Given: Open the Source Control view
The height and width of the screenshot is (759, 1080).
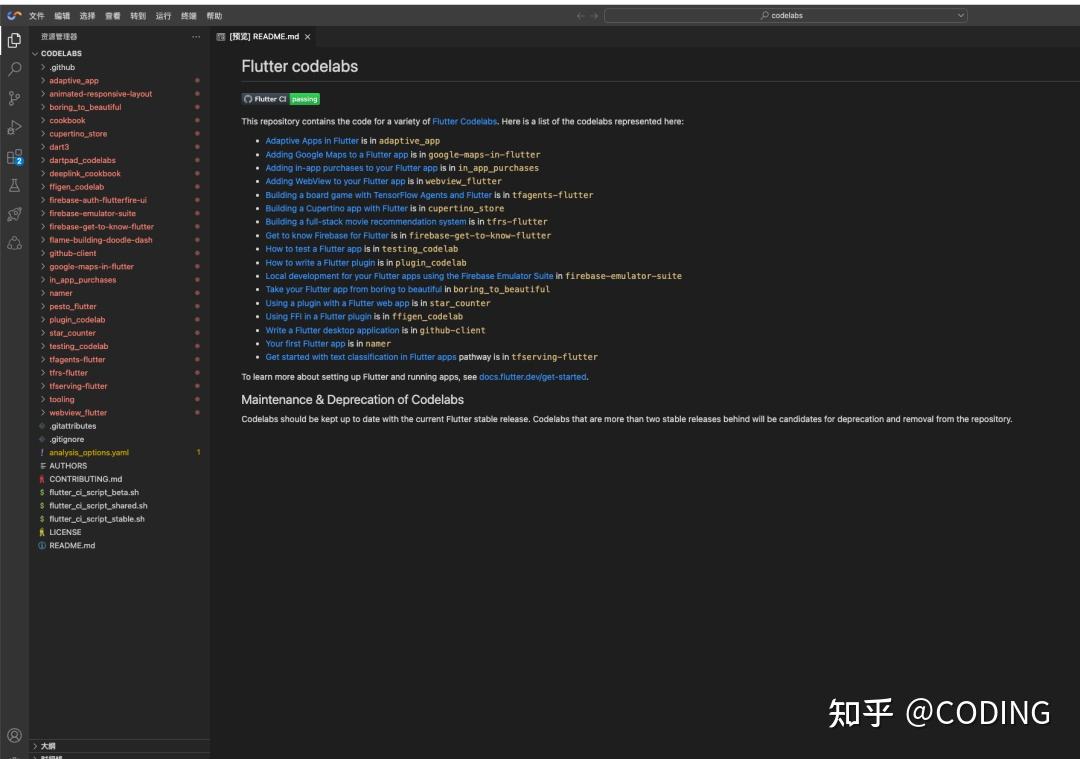Looking at the screenshot, I should pyautogui.click(x=14, y=98).
